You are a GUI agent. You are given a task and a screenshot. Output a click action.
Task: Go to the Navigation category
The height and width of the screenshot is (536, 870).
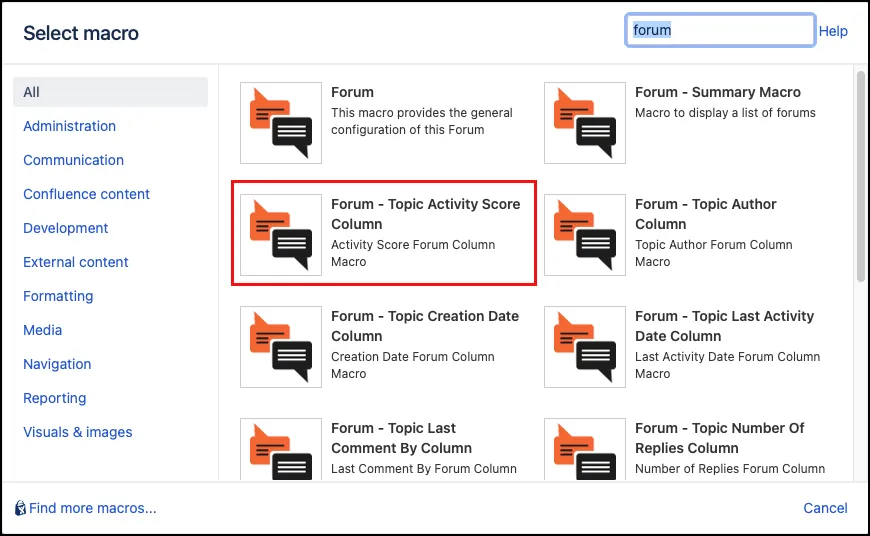point(57,364)
